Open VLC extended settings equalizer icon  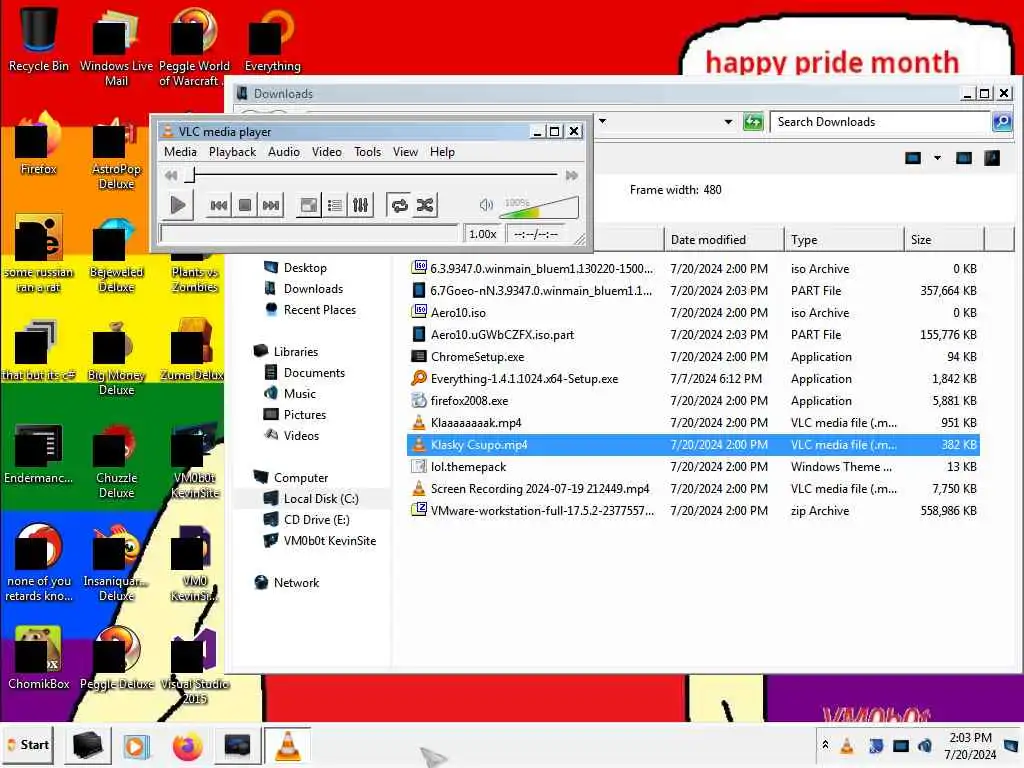(x=360, y=205)
